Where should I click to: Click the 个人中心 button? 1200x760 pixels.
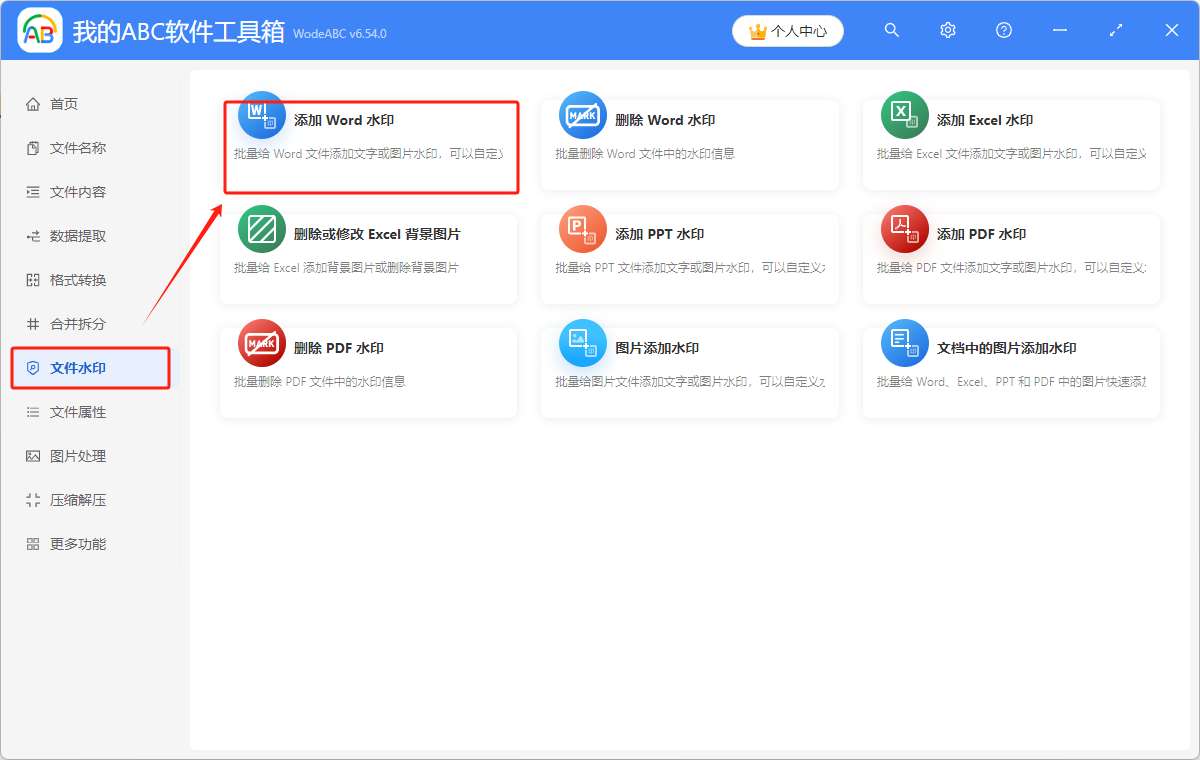pyautogui.click(x=787, y=31)
